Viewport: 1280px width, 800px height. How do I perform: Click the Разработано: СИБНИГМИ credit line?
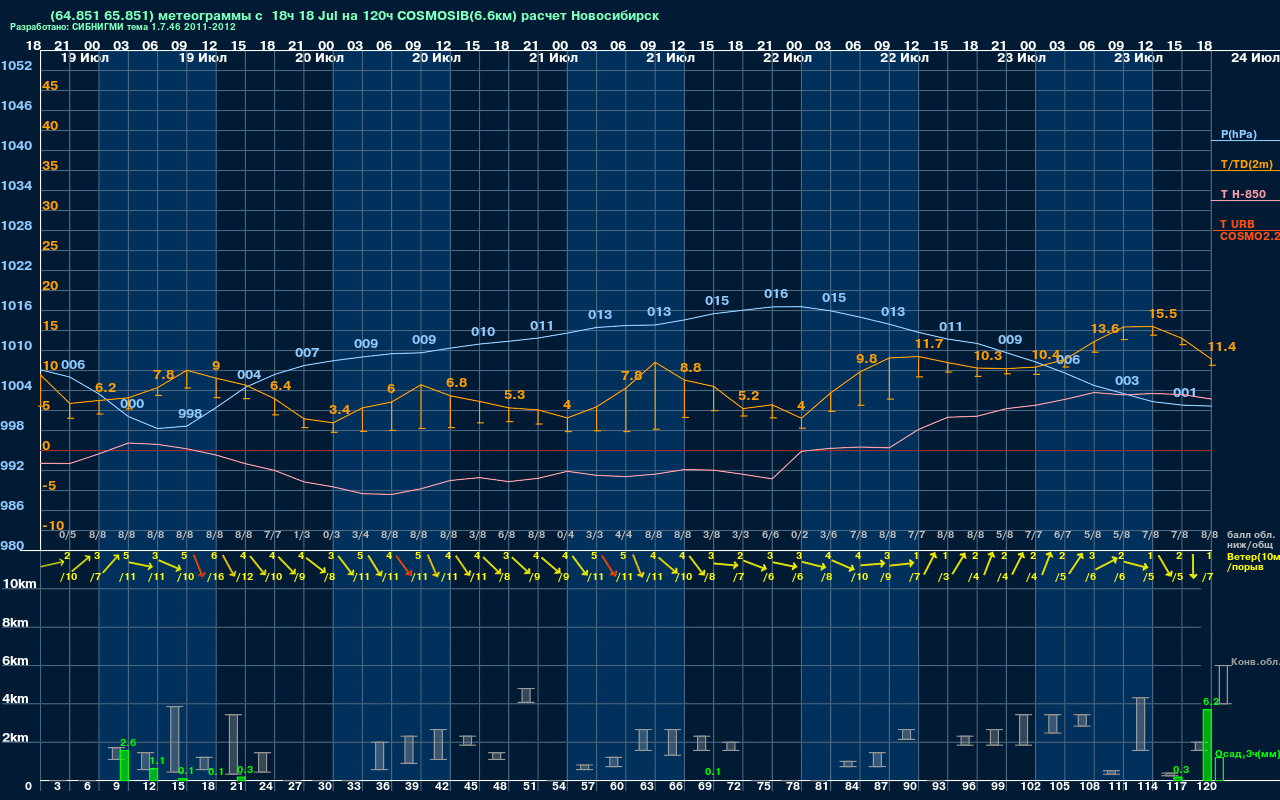(x=123, y=27)
